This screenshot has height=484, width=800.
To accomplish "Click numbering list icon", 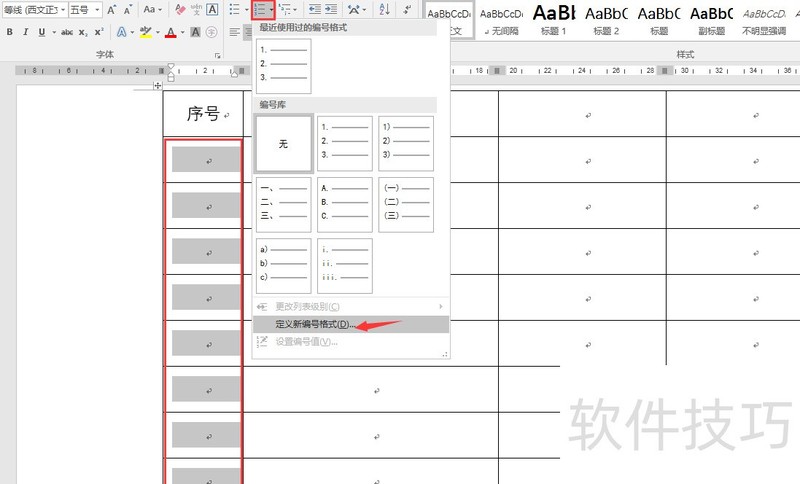I will (260, 9).
